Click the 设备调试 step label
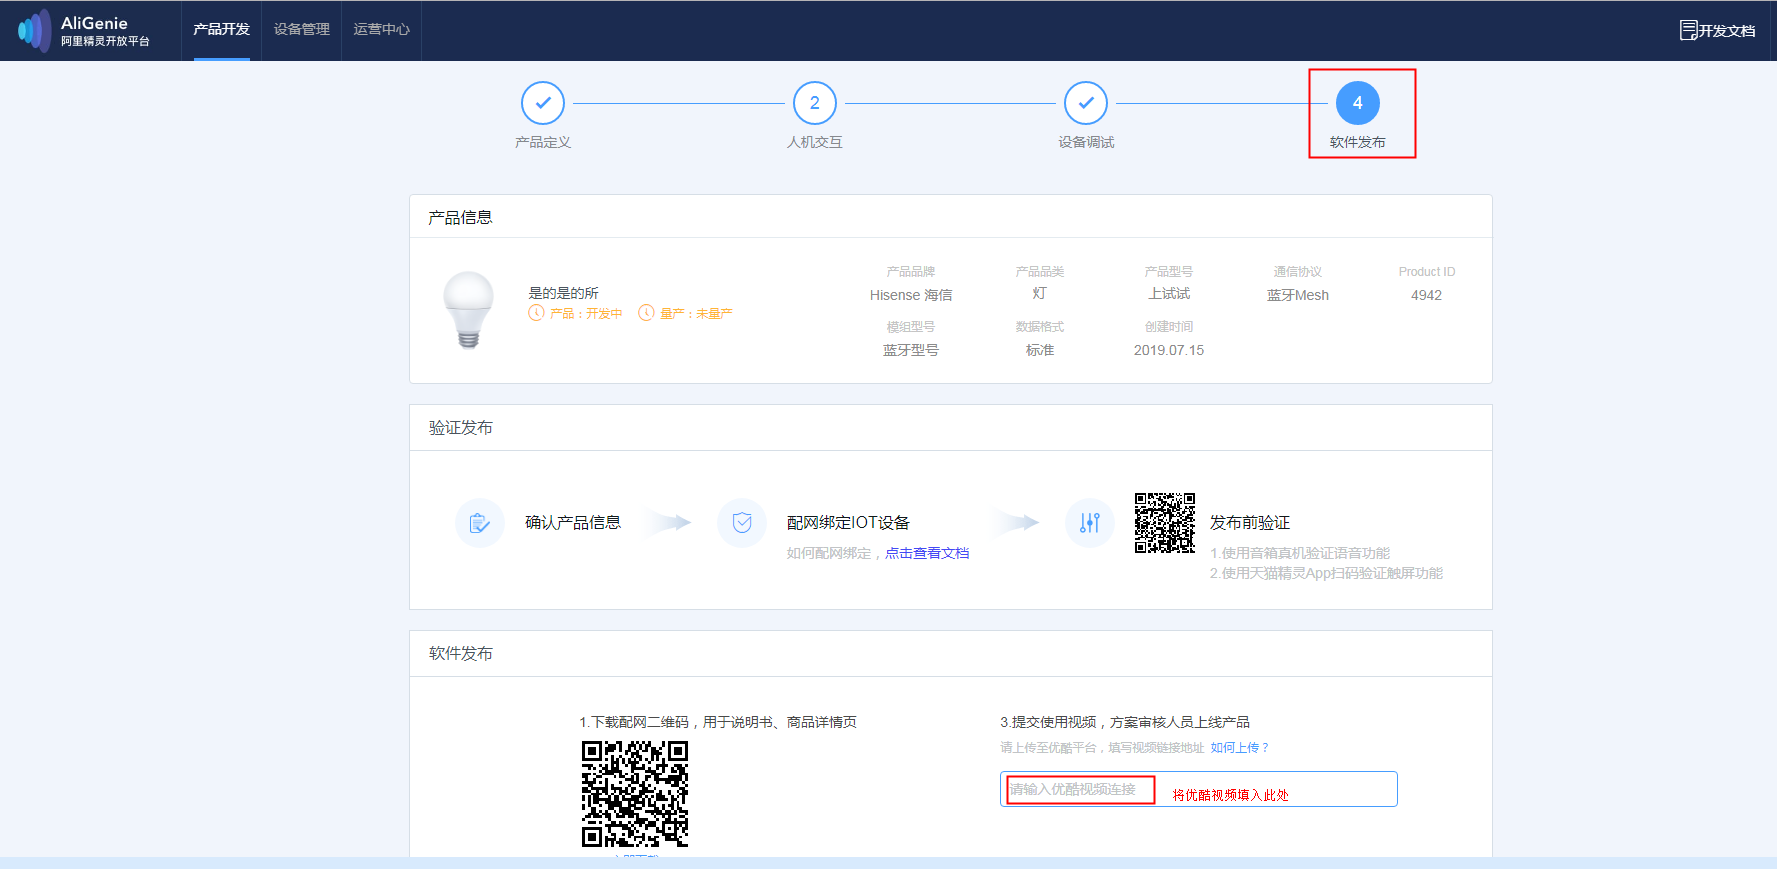Screen dimensions: 1777x869 coord(1086,142)
